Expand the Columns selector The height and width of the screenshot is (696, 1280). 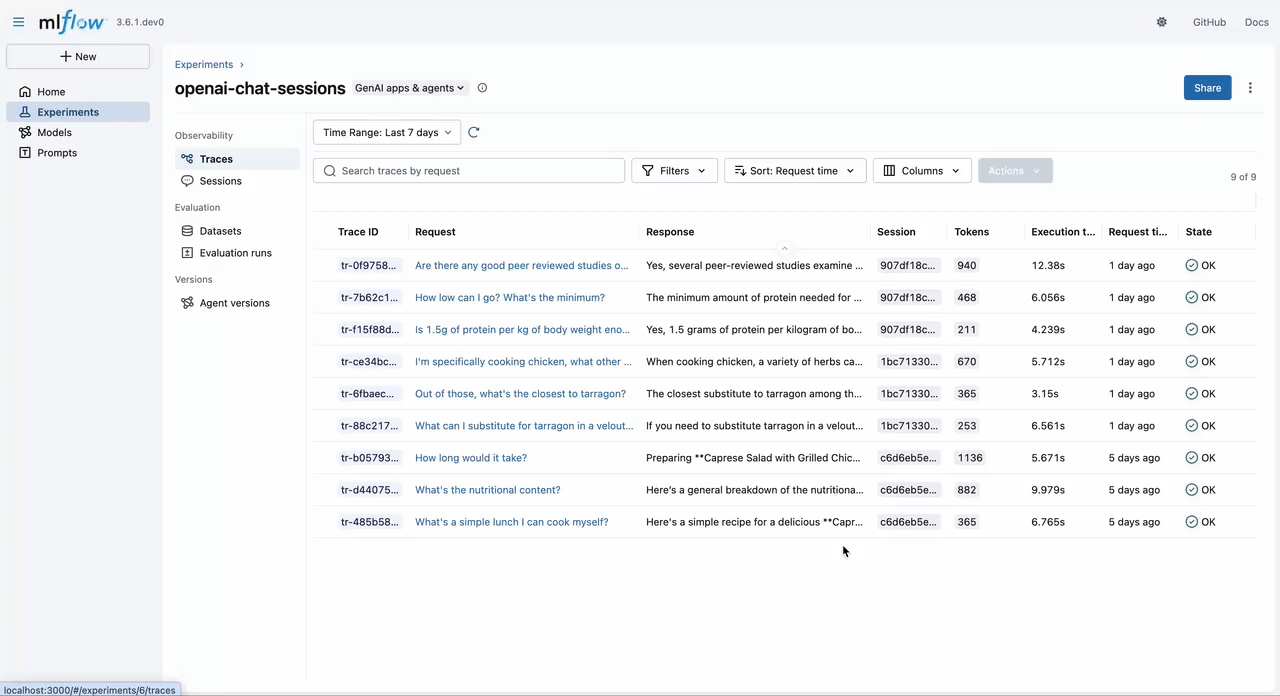pyautogui.click(x=921, y=171)
